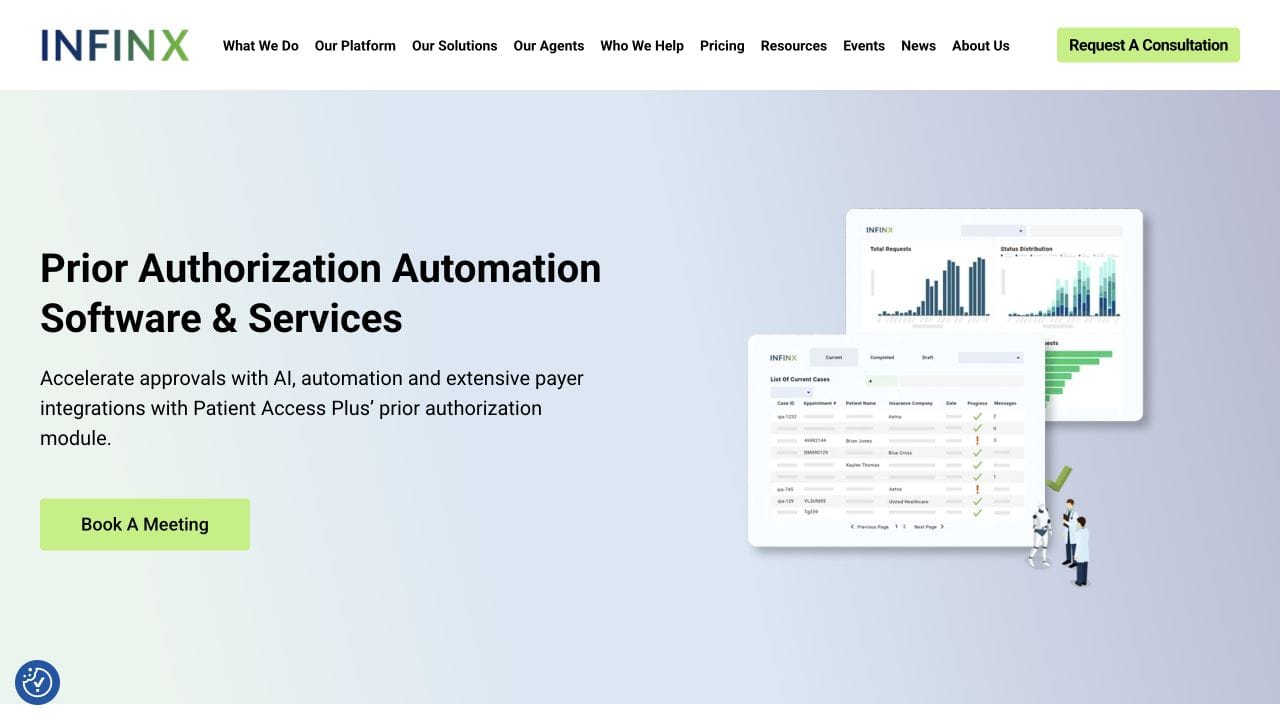
Task: Open the Our Platform menu
Action: point(355,46)
